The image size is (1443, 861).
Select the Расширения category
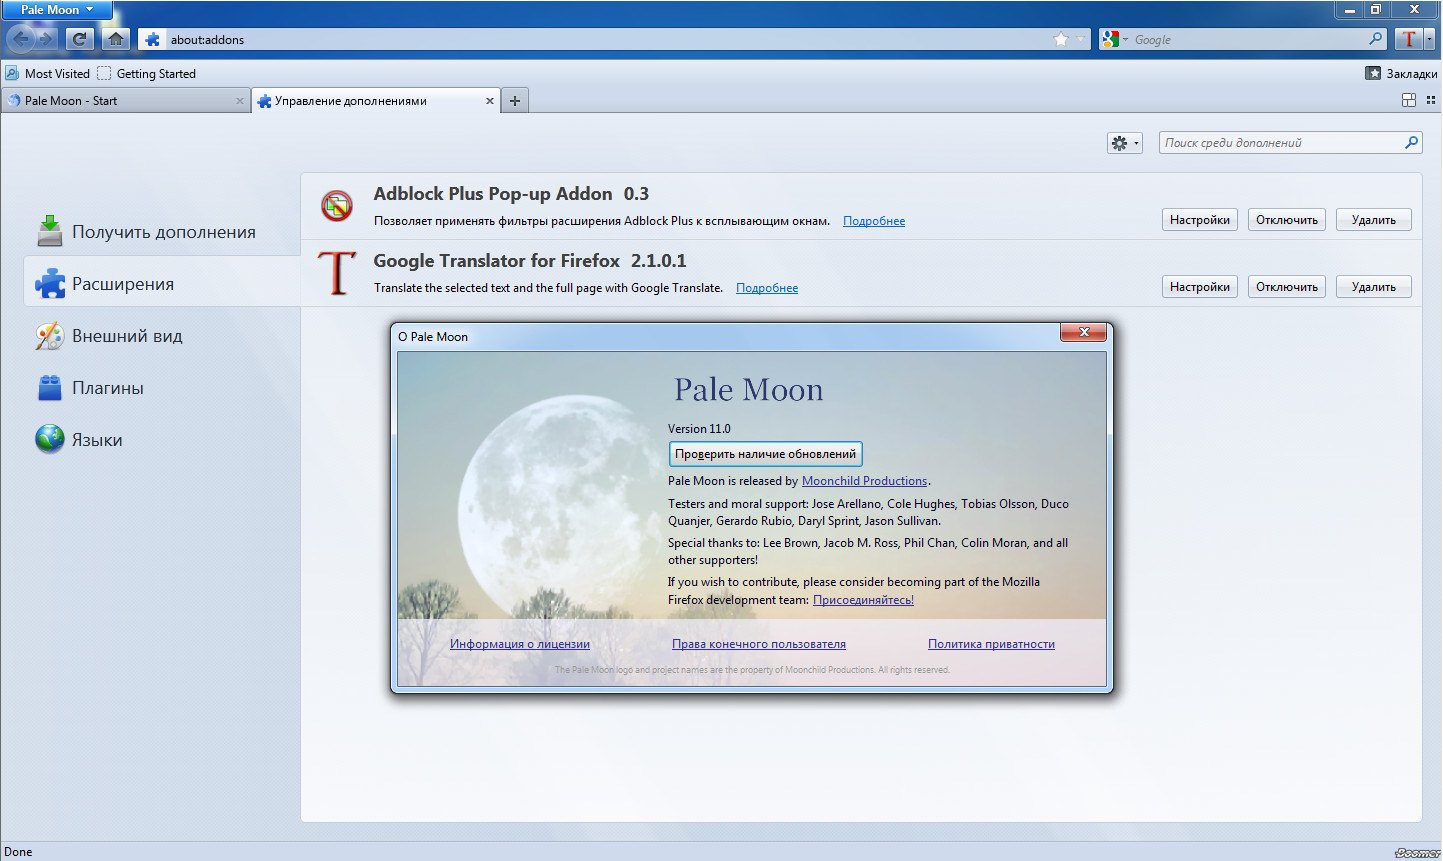pyautogui.click(x=162, y=283)
